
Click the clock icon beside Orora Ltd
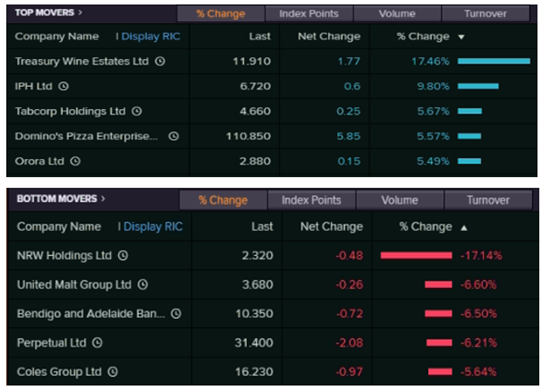75,161
